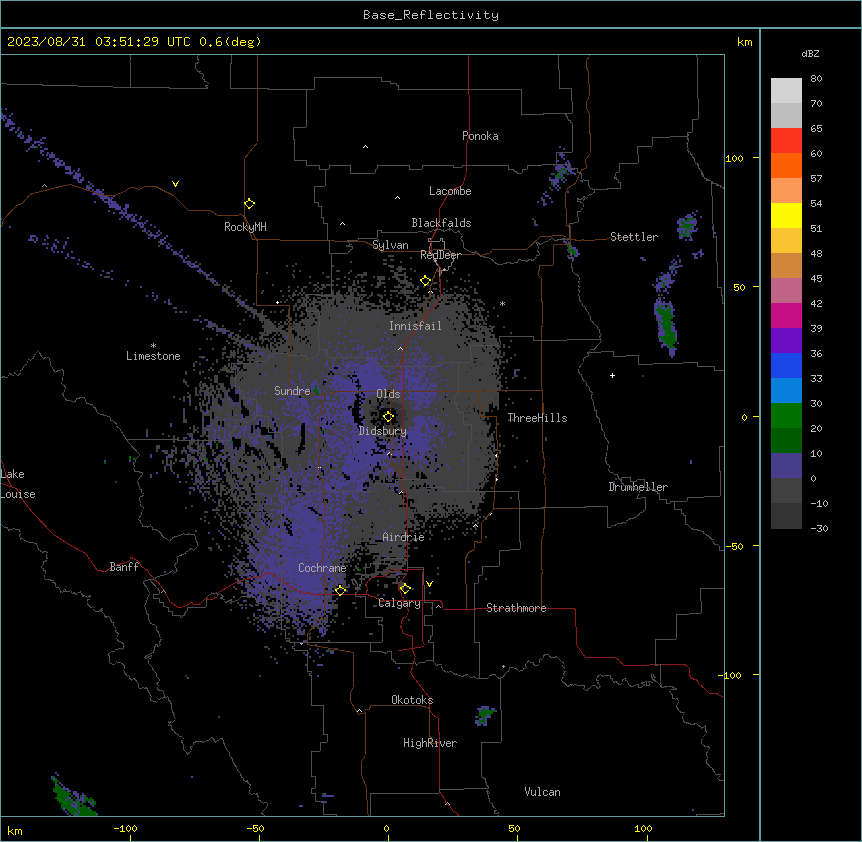
Task: Click the RockyMH label
Action: pyautogui.click(x=245, y=227)
